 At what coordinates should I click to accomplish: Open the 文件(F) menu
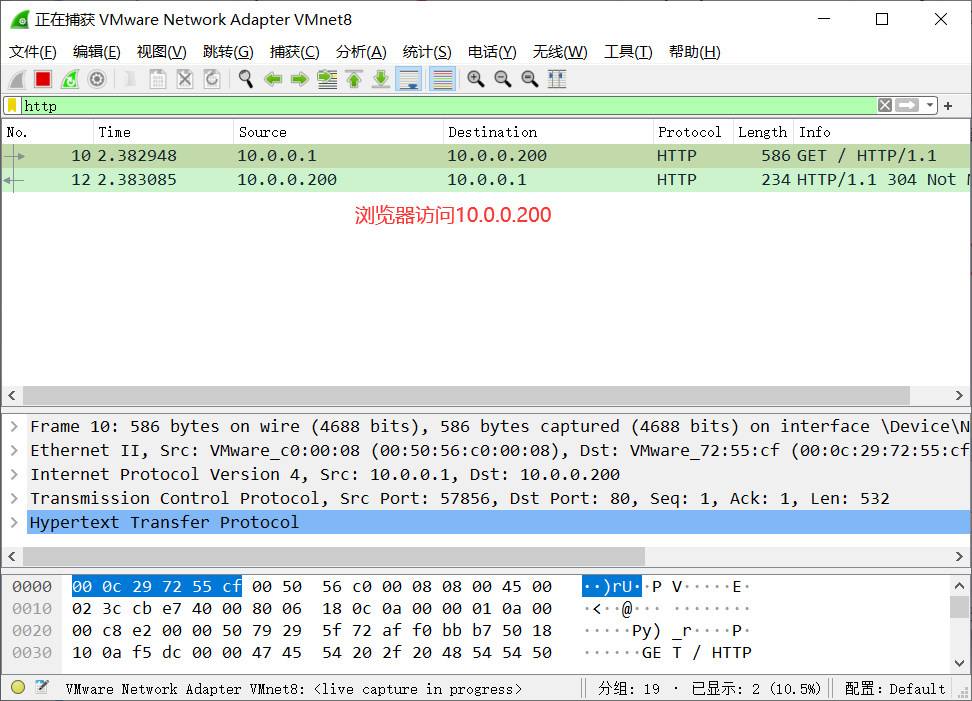point(33,52)
